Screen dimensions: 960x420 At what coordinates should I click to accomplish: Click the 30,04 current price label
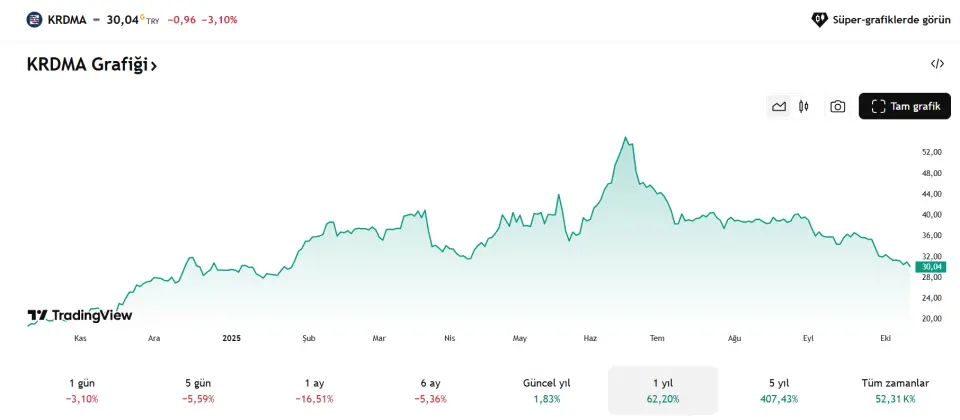tap(932, 267)
